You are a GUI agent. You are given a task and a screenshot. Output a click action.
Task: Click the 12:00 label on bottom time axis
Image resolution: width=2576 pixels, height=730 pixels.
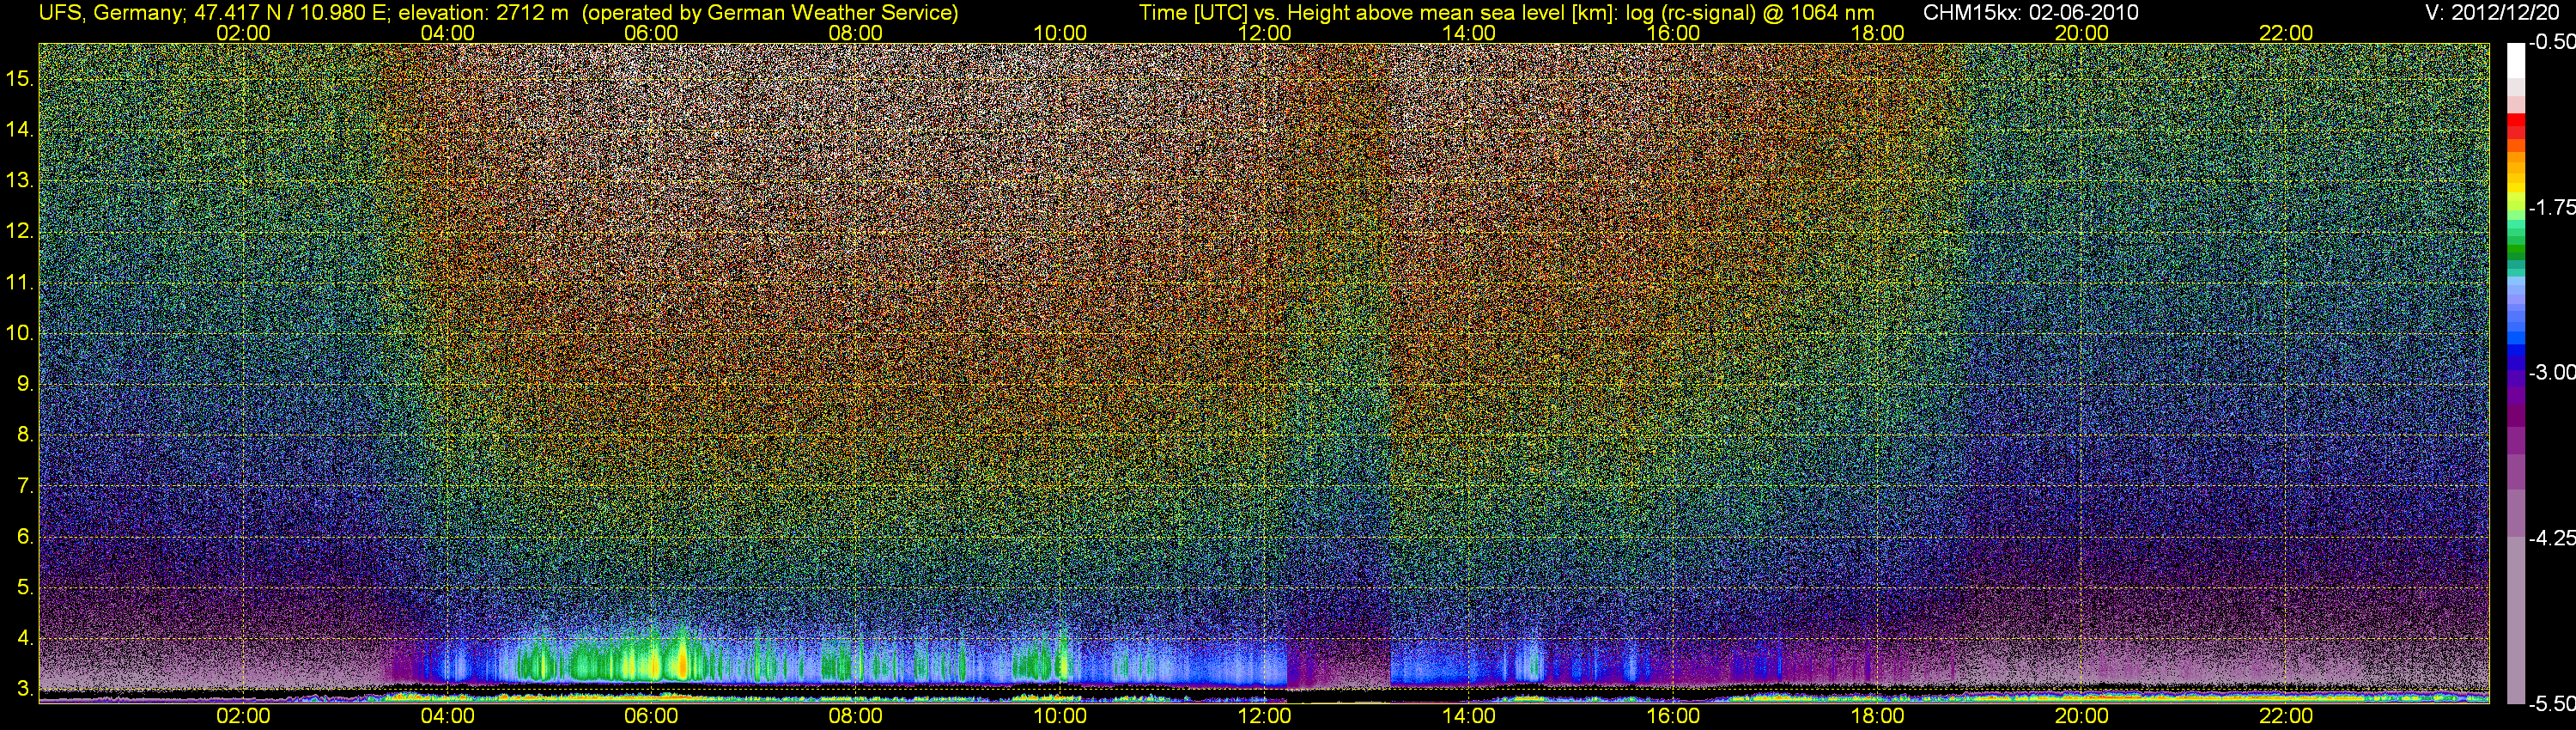pos(1264,716)
